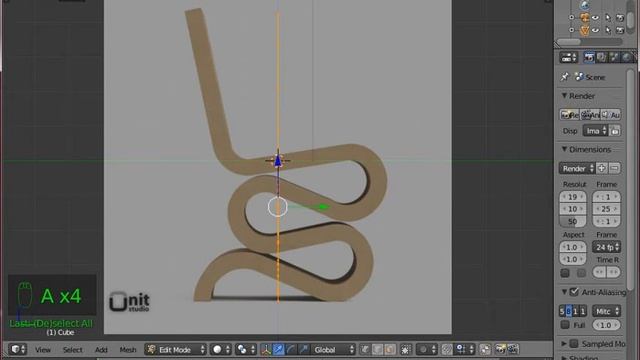Expand the first outliner object row
This screenshot has width=640, height=360.
pos(572,18)
